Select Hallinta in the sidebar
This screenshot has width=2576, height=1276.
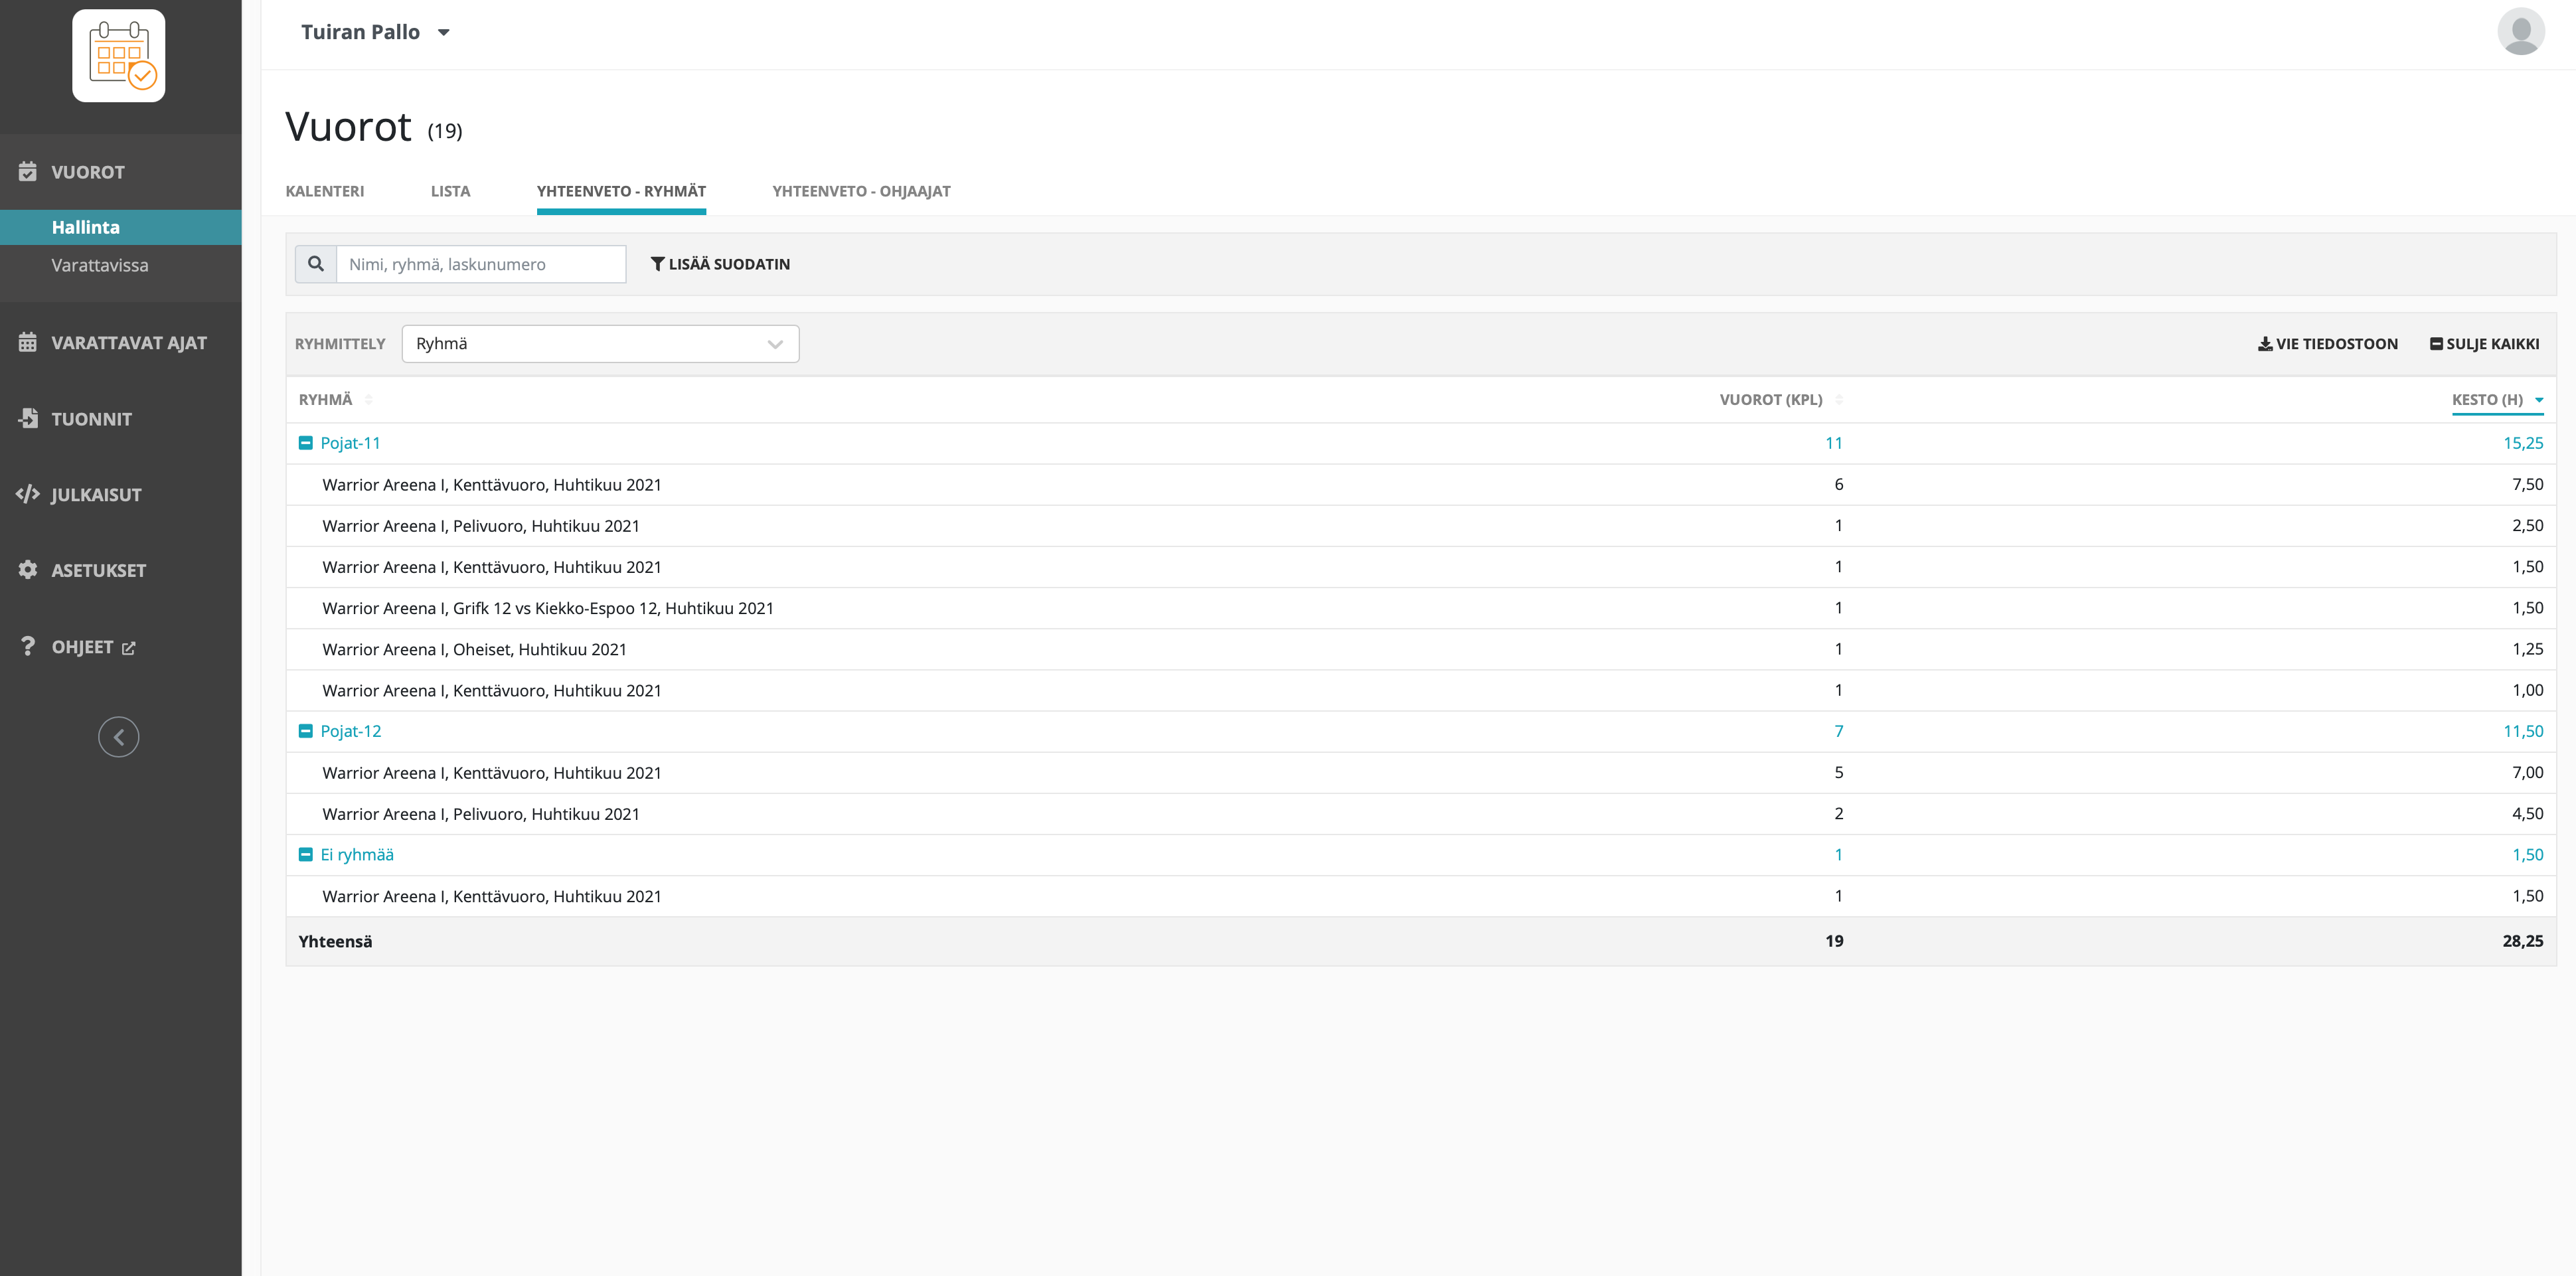pos(121,227)
